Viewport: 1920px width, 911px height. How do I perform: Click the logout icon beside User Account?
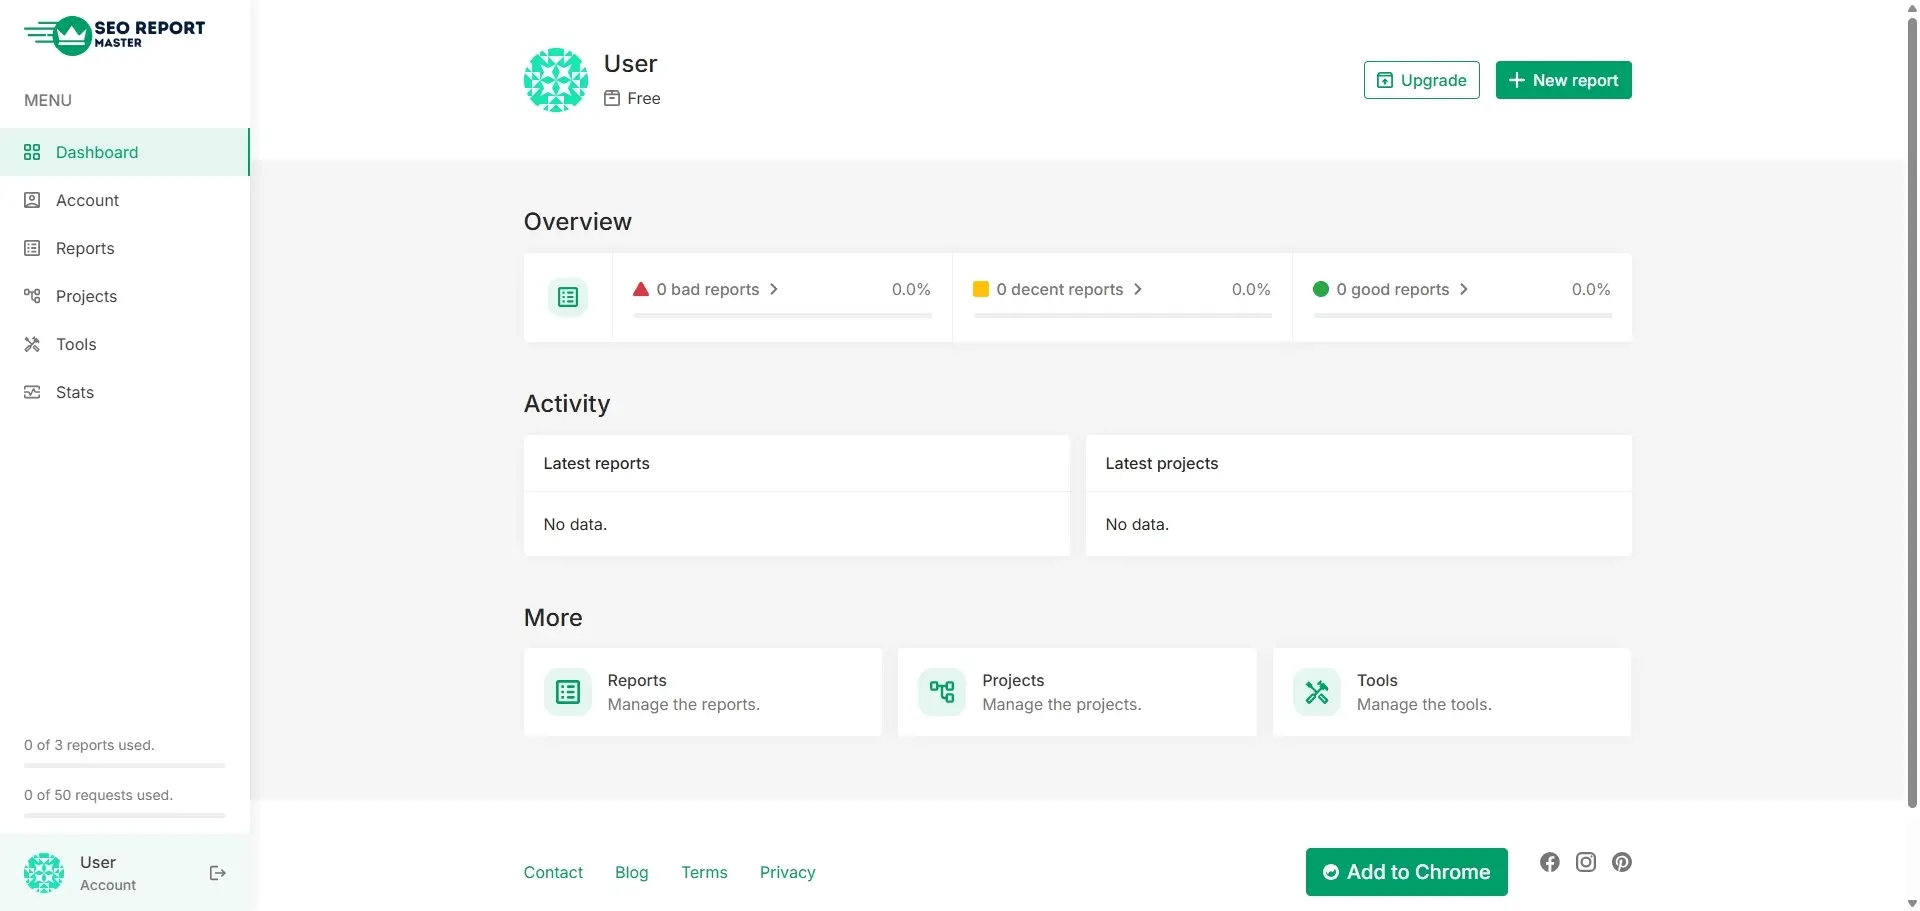[217, 873]
